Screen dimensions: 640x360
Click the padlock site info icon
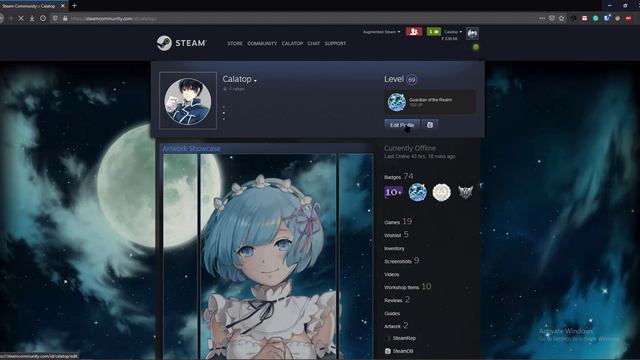point(65,18)
